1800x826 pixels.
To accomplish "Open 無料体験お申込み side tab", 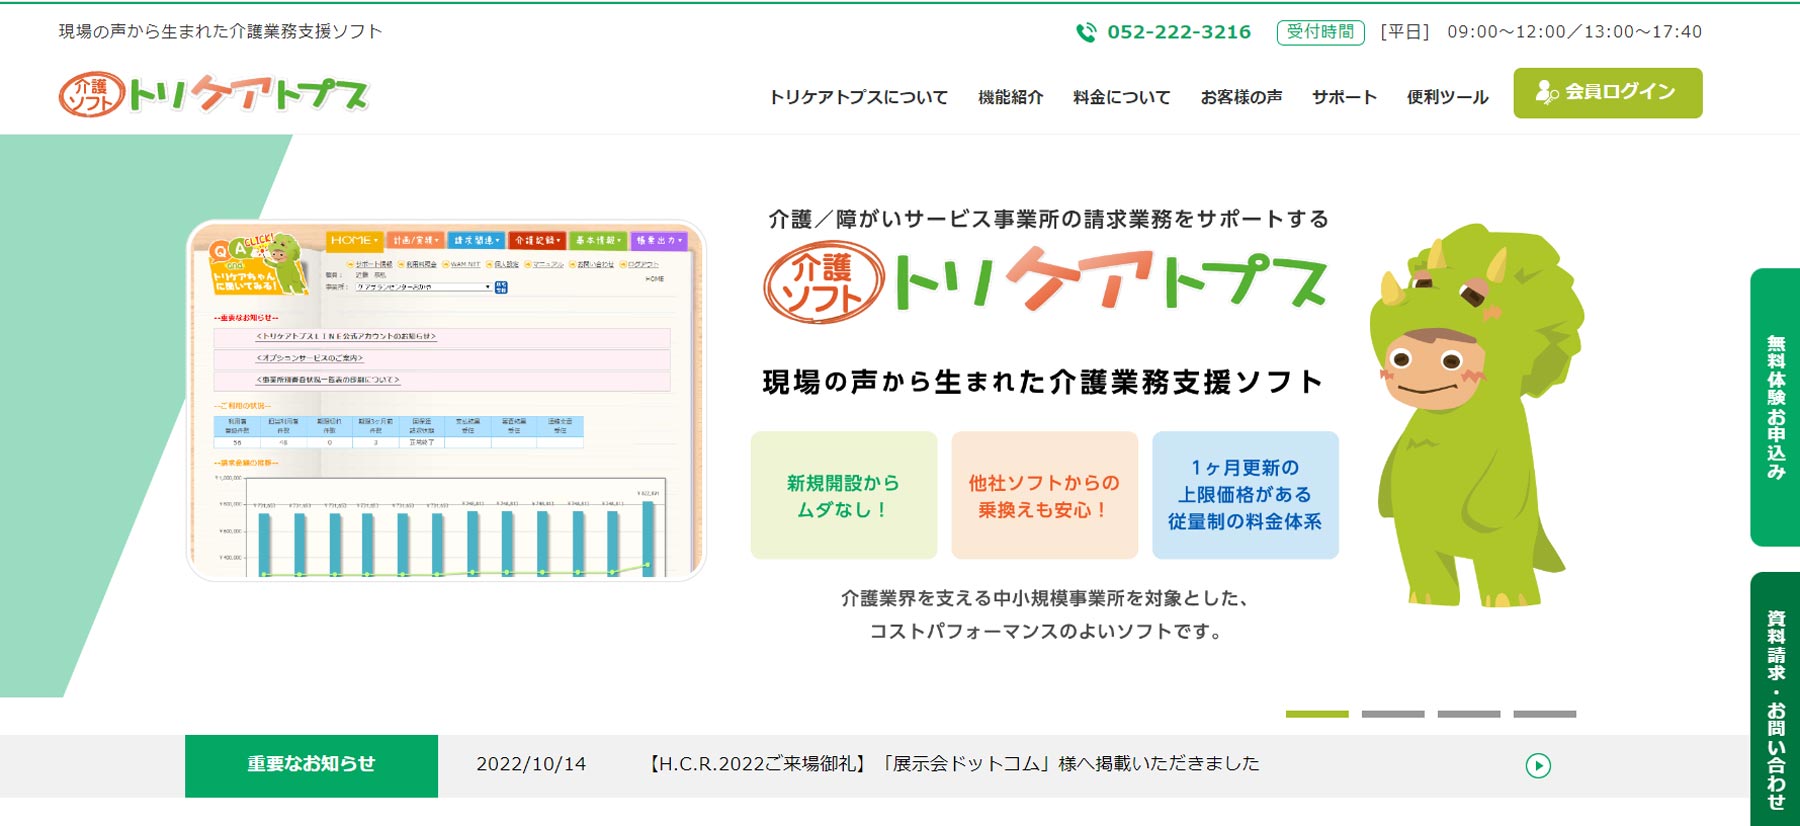I will click(x=1775, y=407).
